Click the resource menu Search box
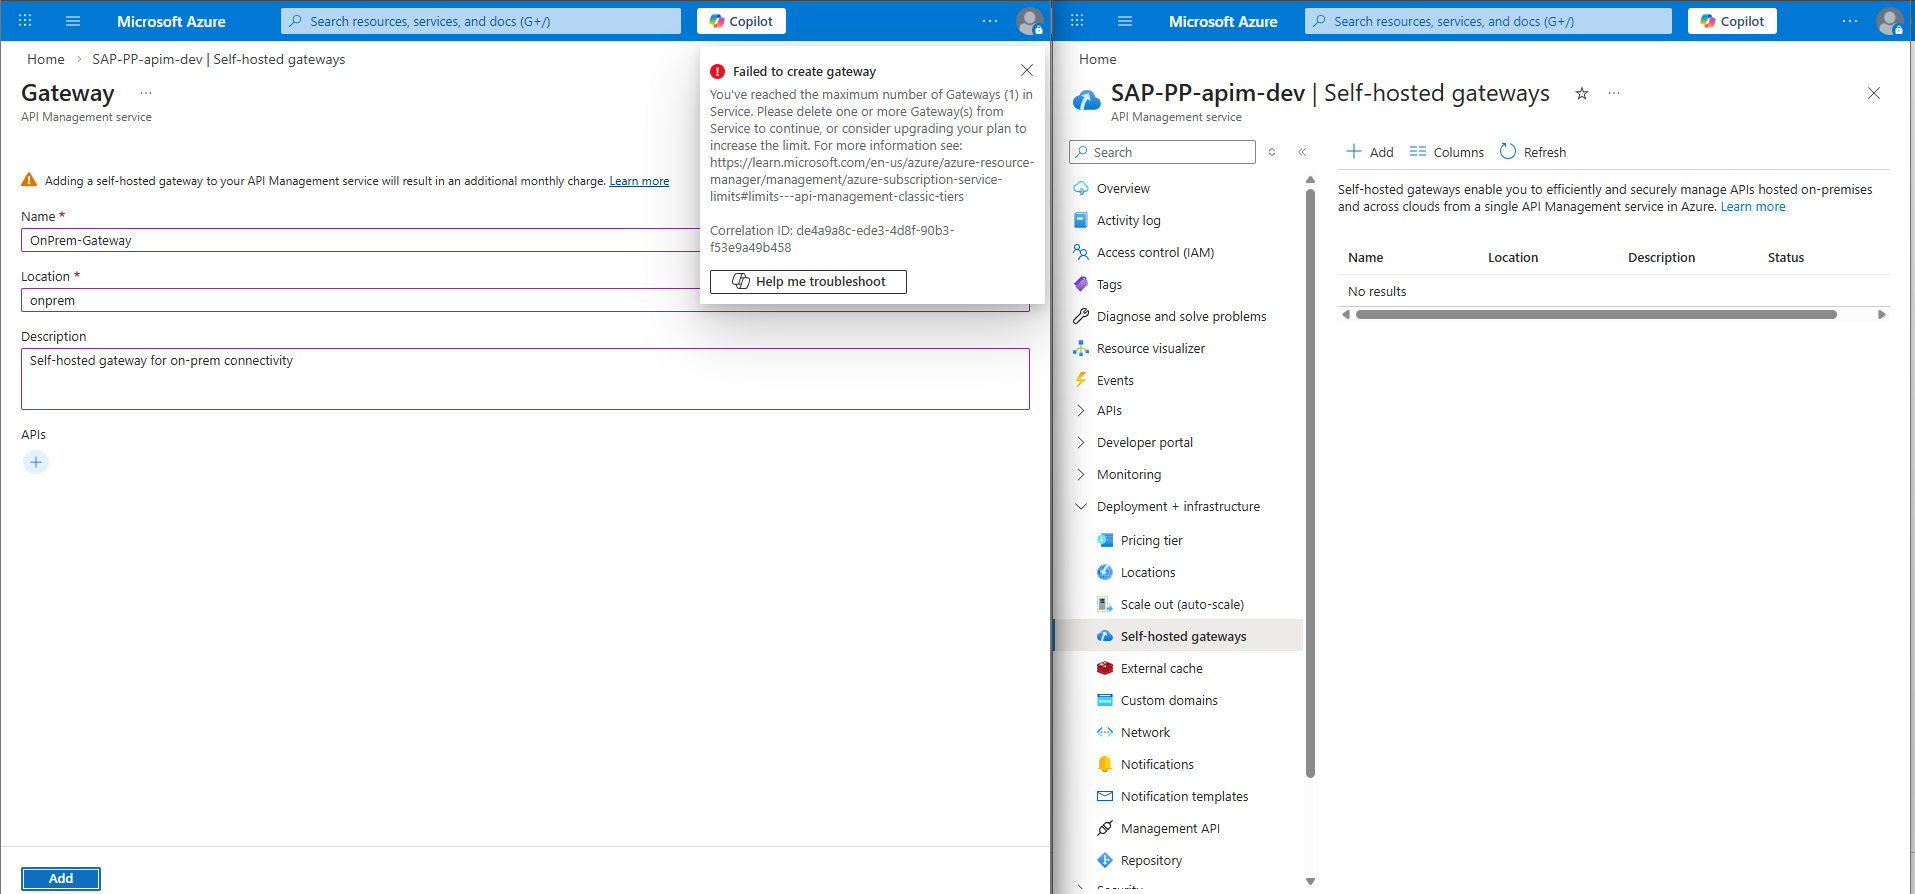Image resolution: width=1915 pixels, height=894 pixels. 1162,152
